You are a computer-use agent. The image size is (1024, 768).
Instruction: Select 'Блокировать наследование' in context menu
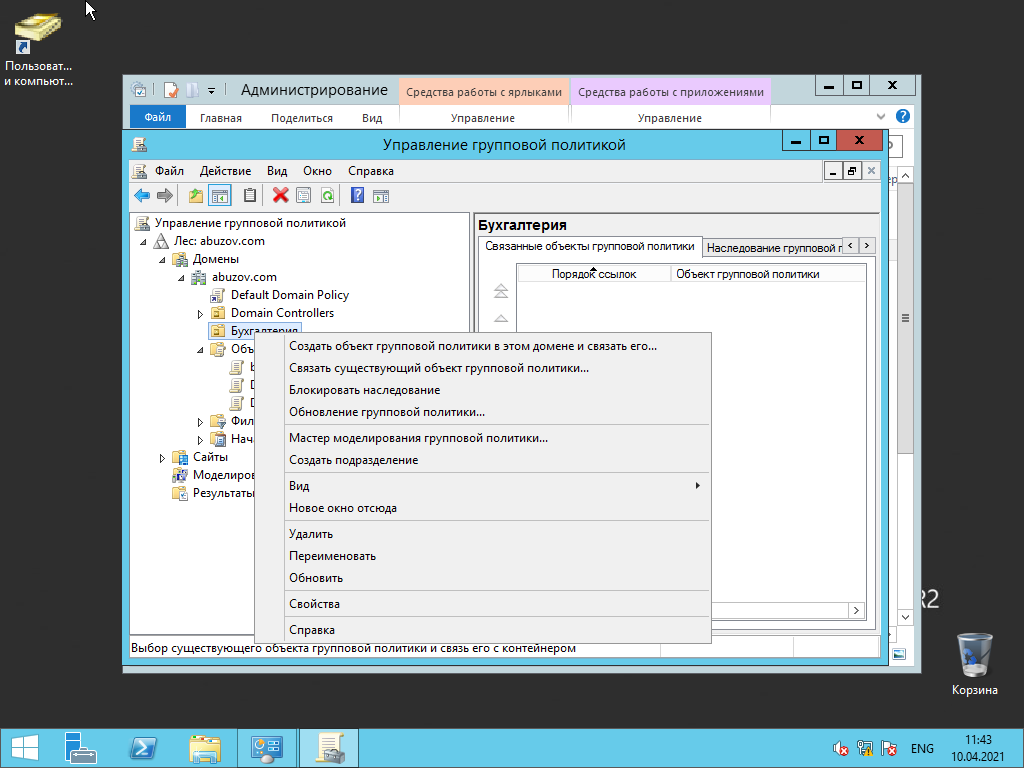click(x=364, y=390)
